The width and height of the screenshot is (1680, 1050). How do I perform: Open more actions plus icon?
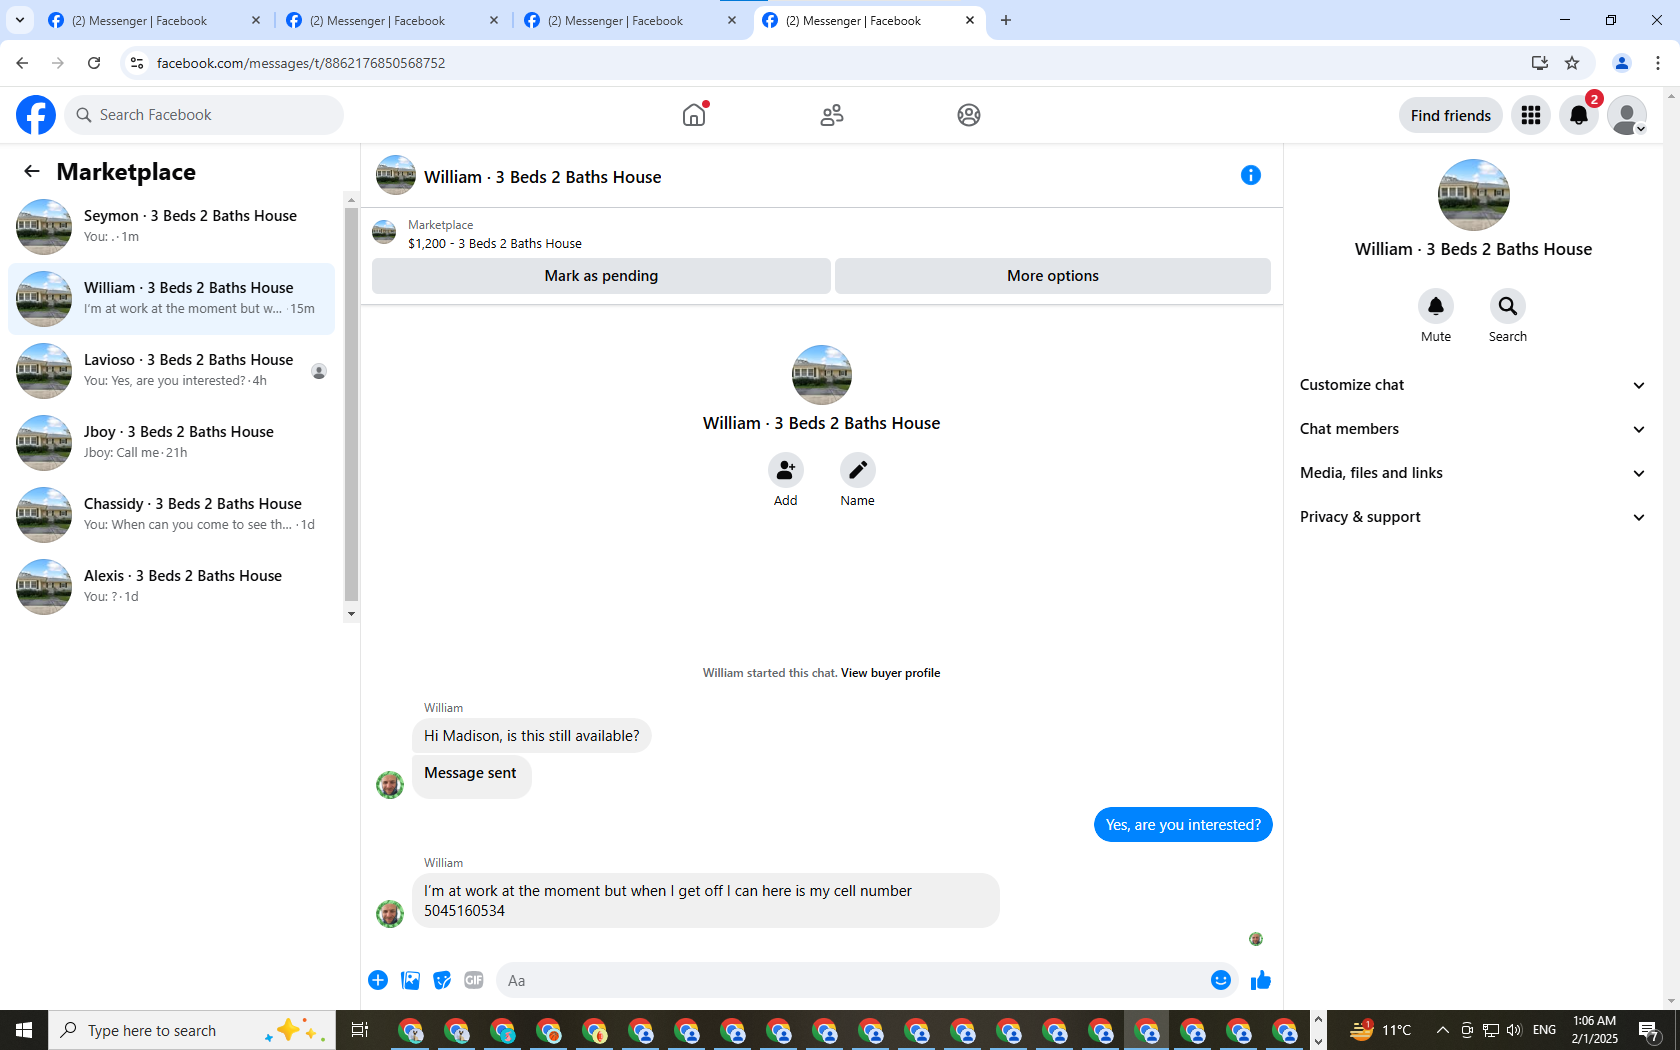(378, 980)
